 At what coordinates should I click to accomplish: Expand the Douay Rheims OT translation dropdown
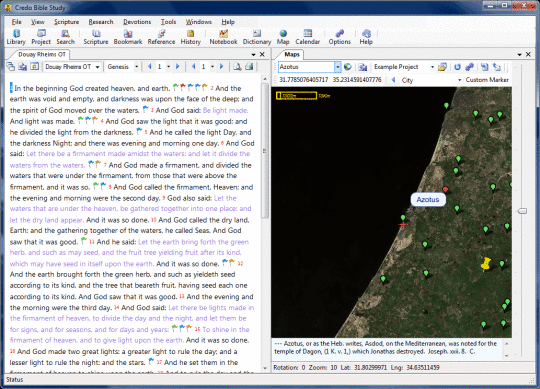pyautogui.click(x=97, y=67)
